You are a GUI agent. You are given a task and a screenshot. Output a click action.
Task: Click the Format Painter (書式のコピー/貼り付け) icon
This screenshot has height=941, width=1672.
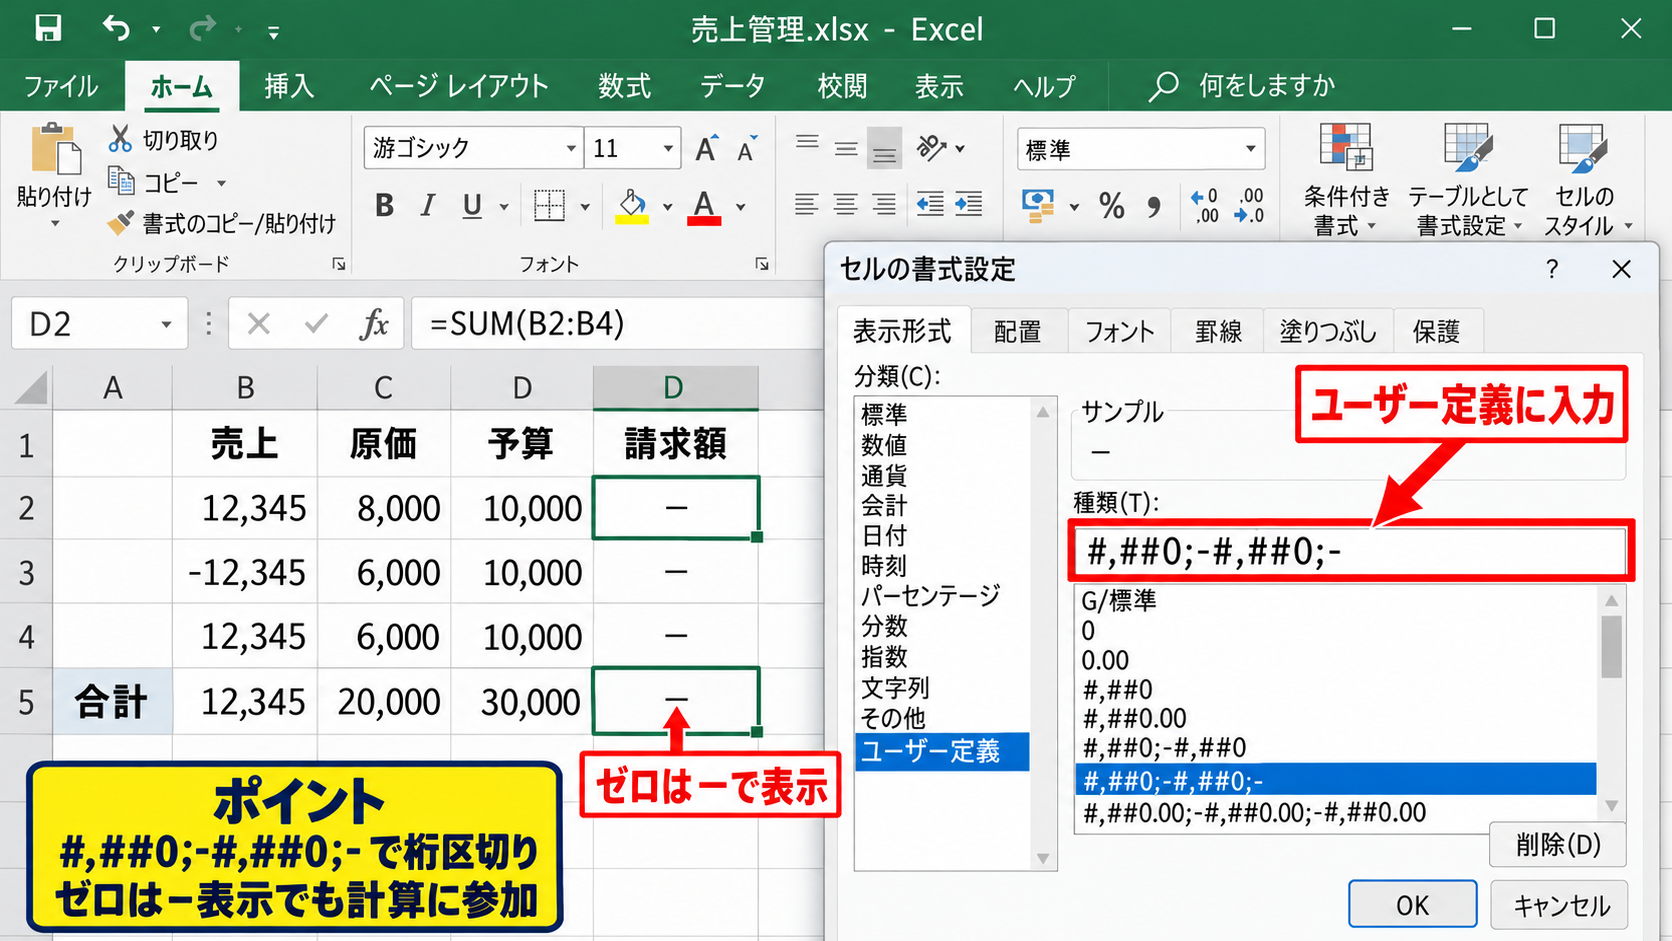[x=121, y=222]
